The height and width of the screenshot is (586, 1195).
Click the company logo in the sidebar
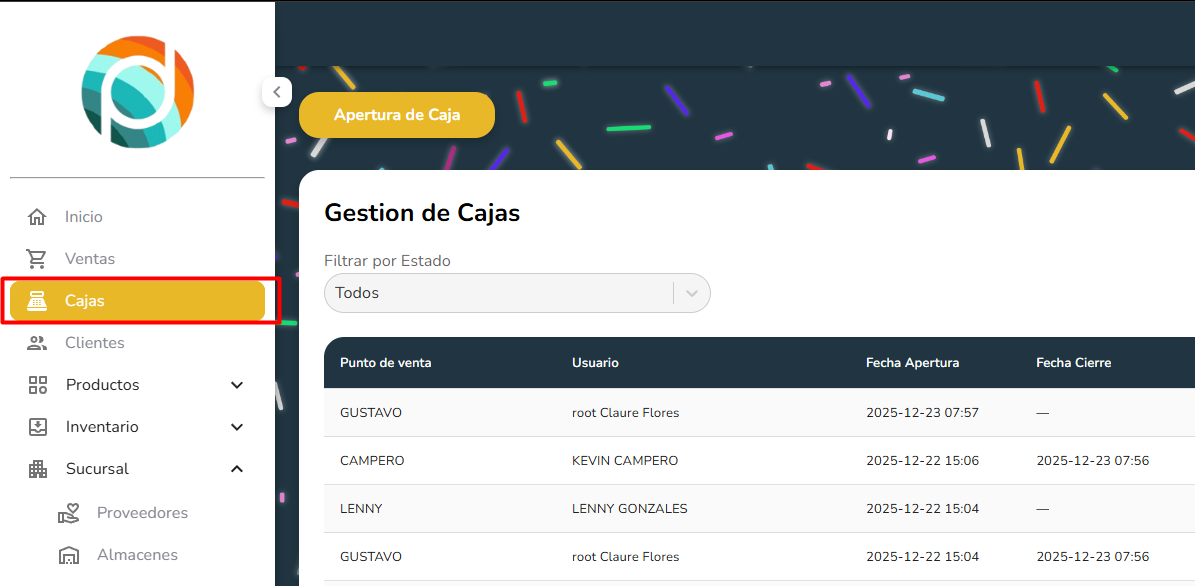pos(137,92)
